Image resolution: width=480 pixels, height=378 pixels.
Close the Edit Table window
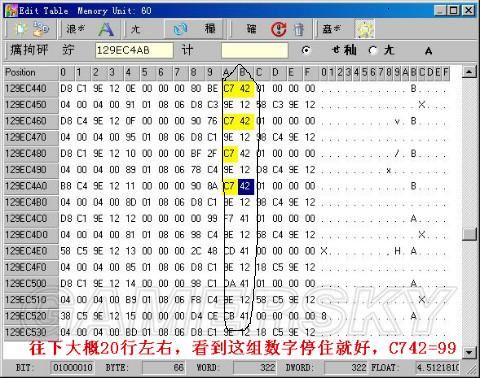pos(468,11)
